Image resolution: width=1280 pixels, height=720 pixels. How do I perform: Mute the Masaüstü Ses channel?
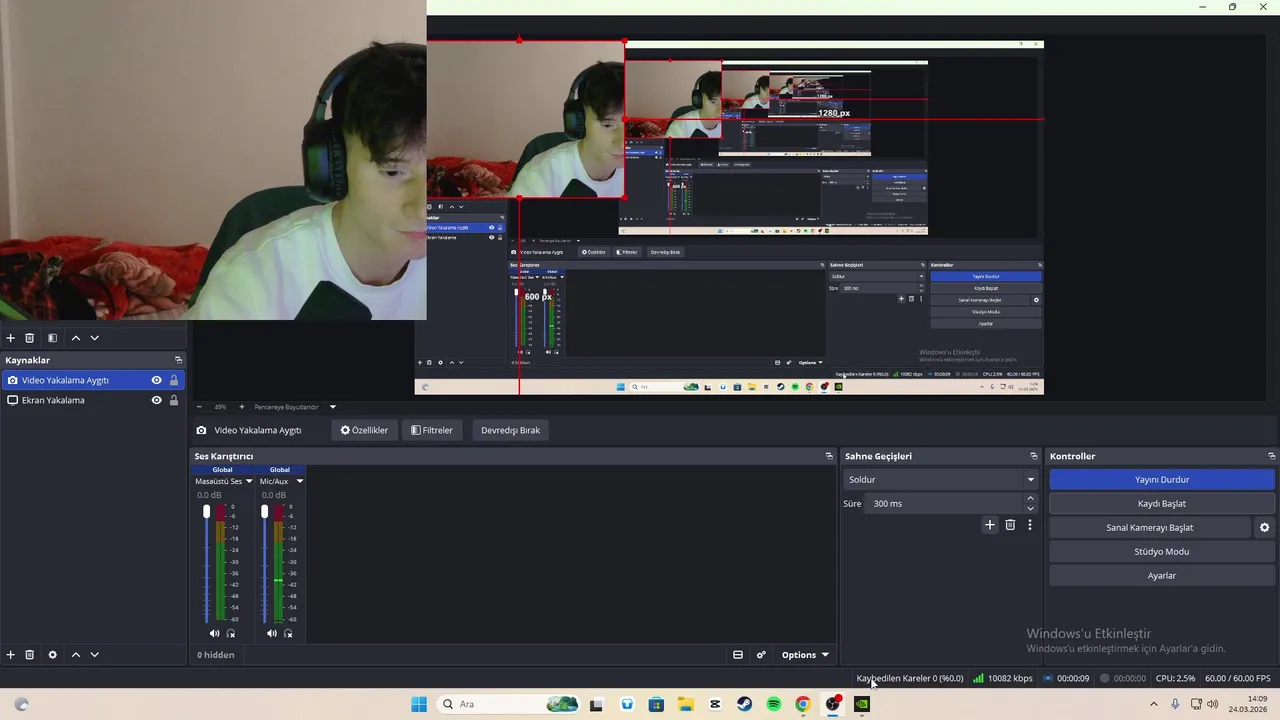point(214,633)
